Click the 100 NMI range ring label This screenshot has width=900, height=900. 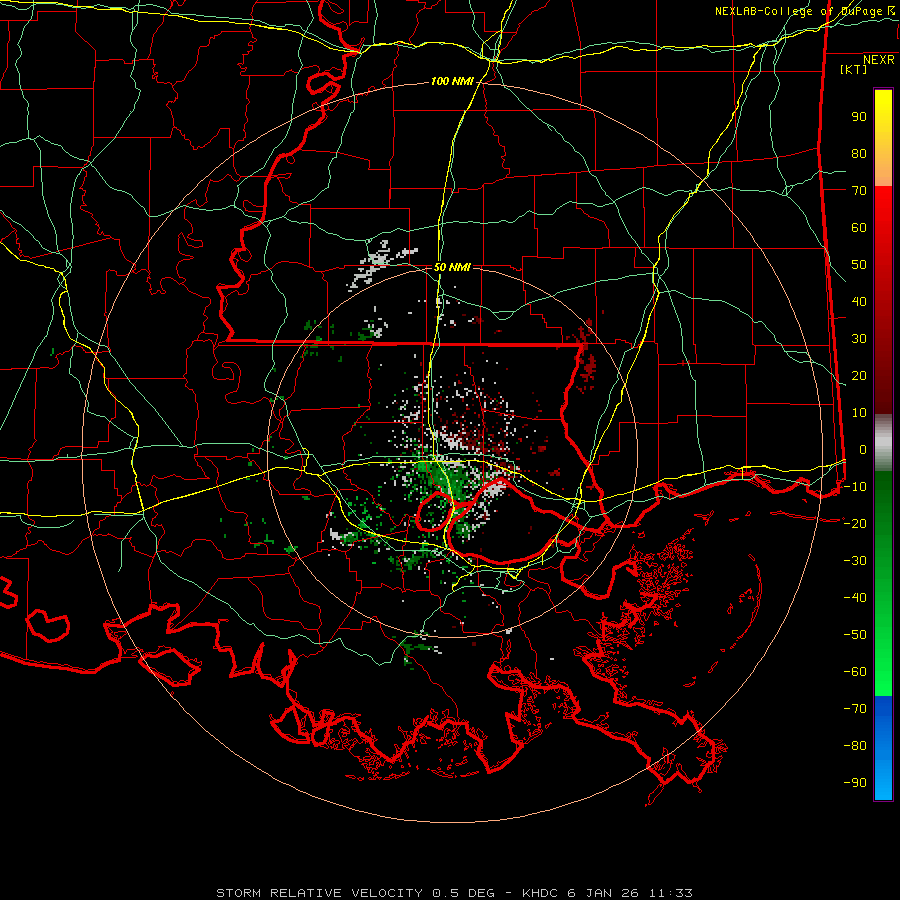point(452,82)
